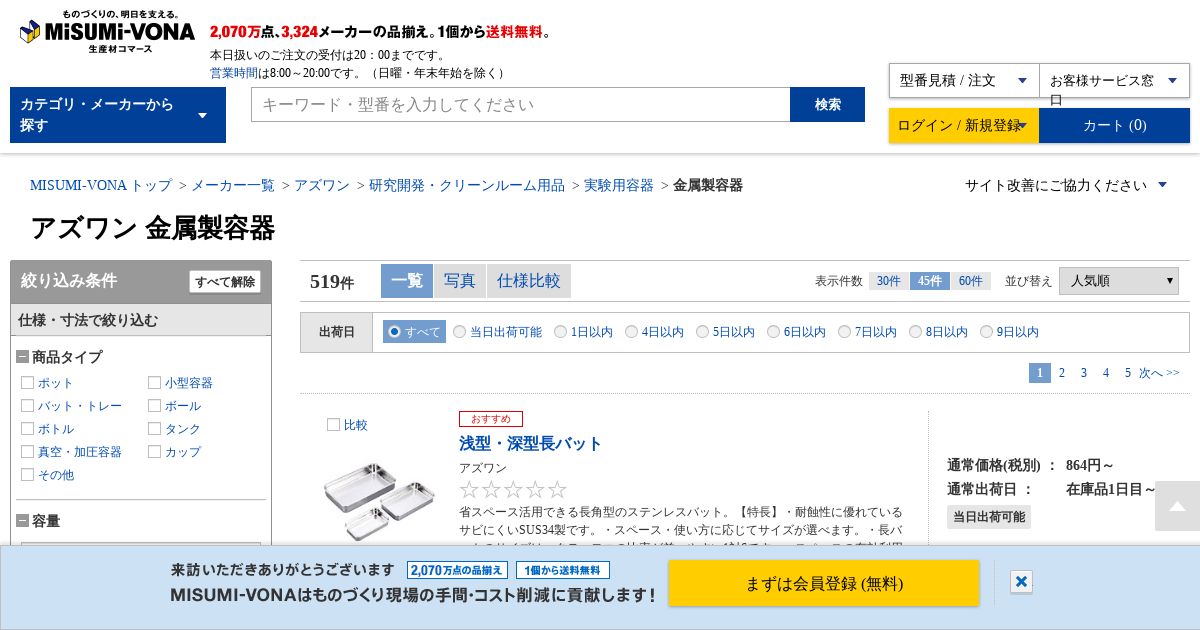The image size is (1200, 630).
Task: Close the member registration banner
Action: (1021, 582)
